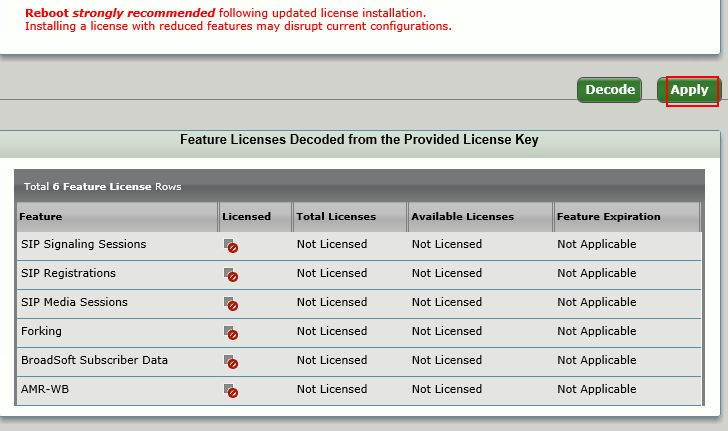Click the not-licensed icon for SIP Registrations
The height and width of the screenshot is (431, 728).
pyautogui.click(x=230, y=274)
